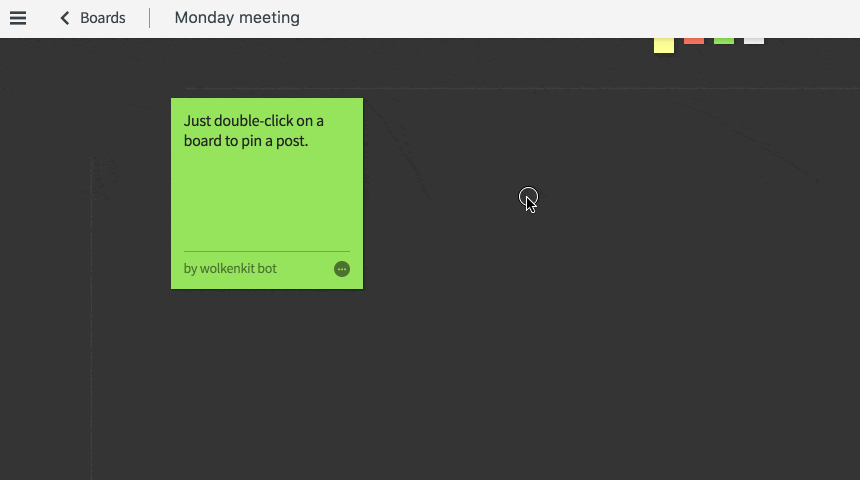This screenshot has height=480, width=860.
Task: Select the green post's blank middle area
Action: [266, 200]
